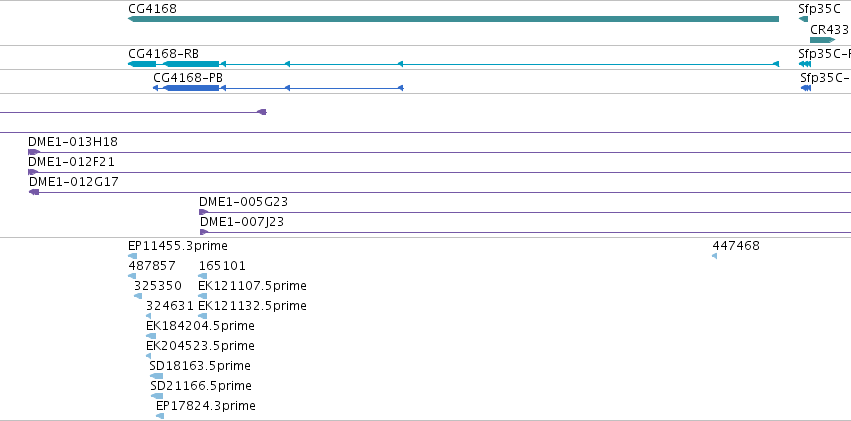This screenshot has width=851, height=421.
Task: Select the DME1-013H18 clone arrow start
Action: coord(34,152)
